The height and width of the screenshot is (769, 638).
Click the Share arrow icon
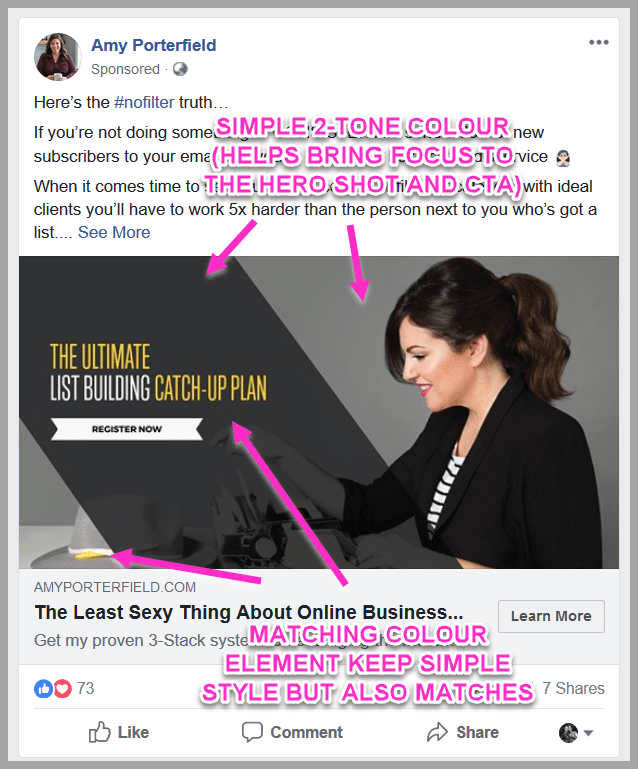point(437,732)
